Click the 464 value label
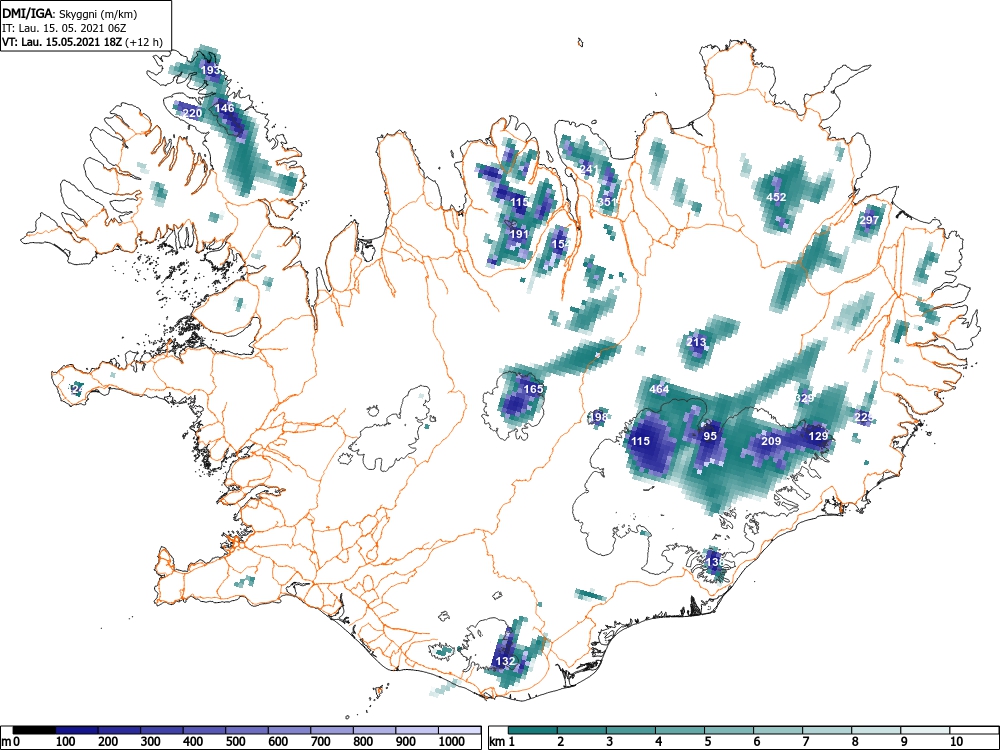 (x=659, y=389)
